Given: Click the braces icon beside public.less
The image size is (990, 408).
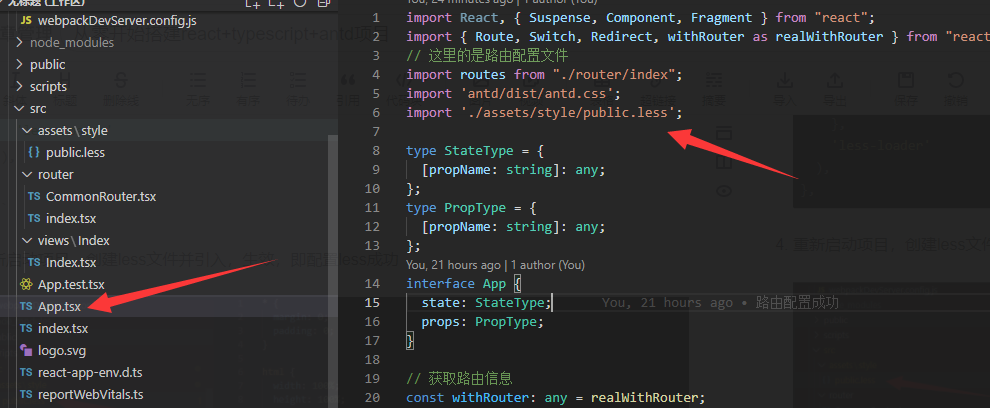Looking at the screenshot, I should tap(34, 152).
